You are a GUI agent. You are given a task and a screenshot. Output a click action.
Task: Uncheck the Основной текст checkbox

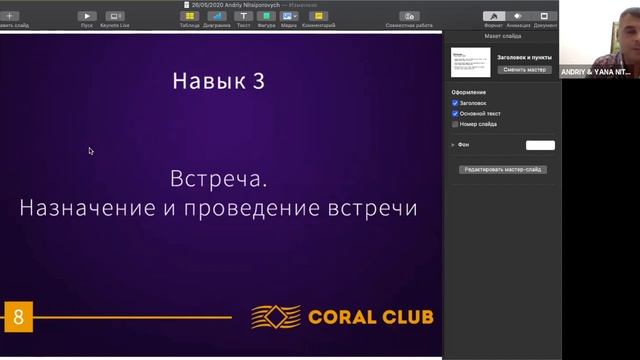pyautogui.click(x=455, y=113)
